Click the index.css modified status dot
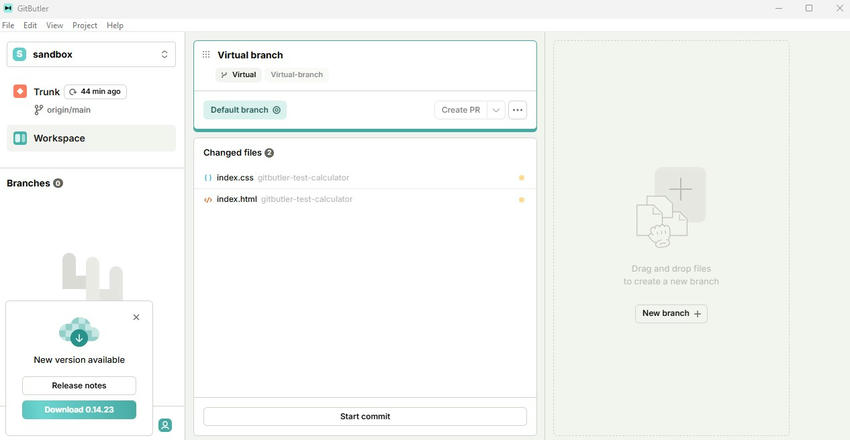 point(521,178)
